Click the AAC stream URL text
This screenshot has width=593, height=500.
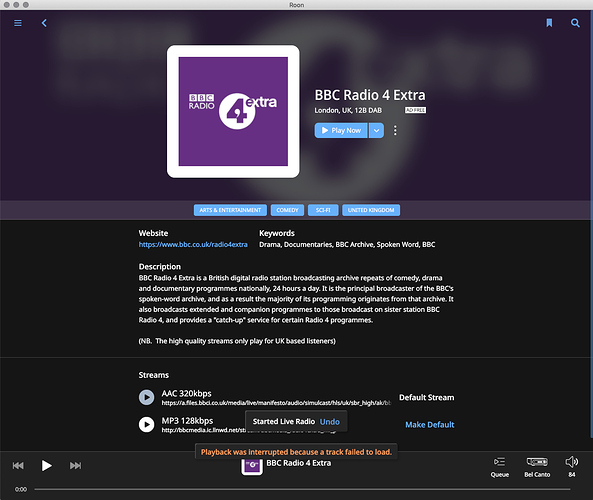pyautogui.click(x=276, y=403)
